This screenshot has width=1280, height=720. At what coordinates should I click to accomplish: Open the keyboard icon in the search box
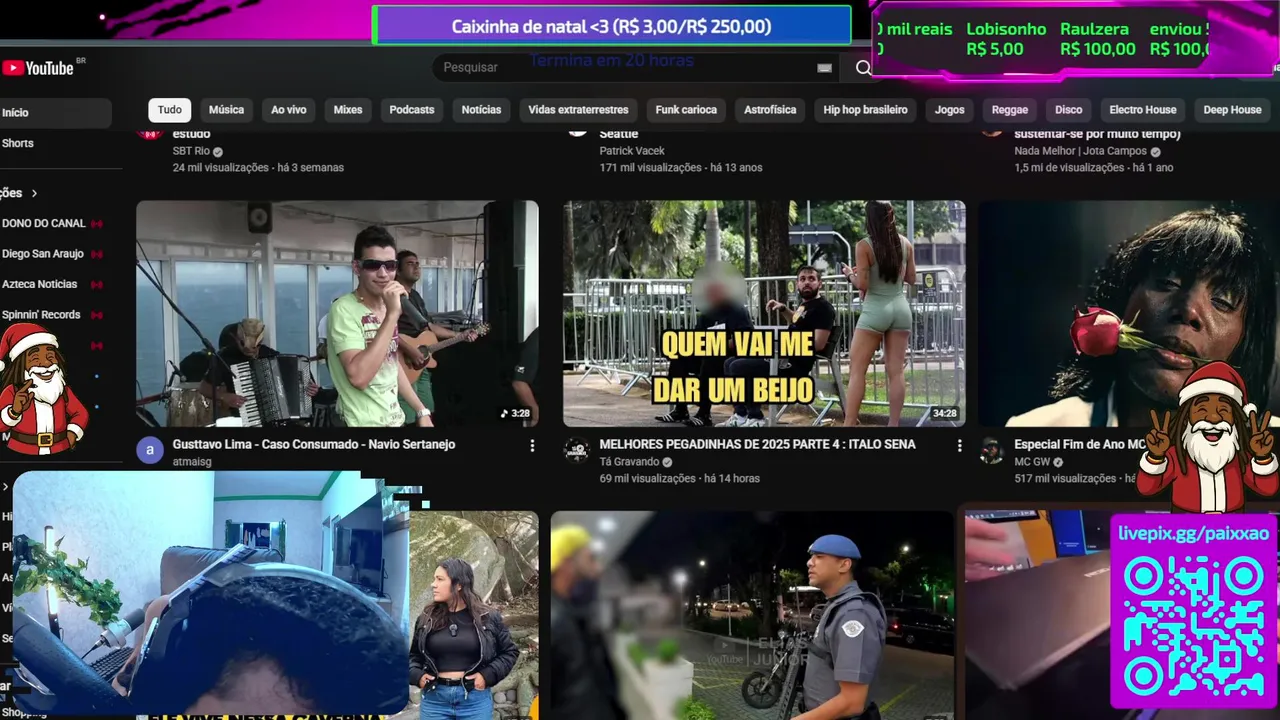824,68
